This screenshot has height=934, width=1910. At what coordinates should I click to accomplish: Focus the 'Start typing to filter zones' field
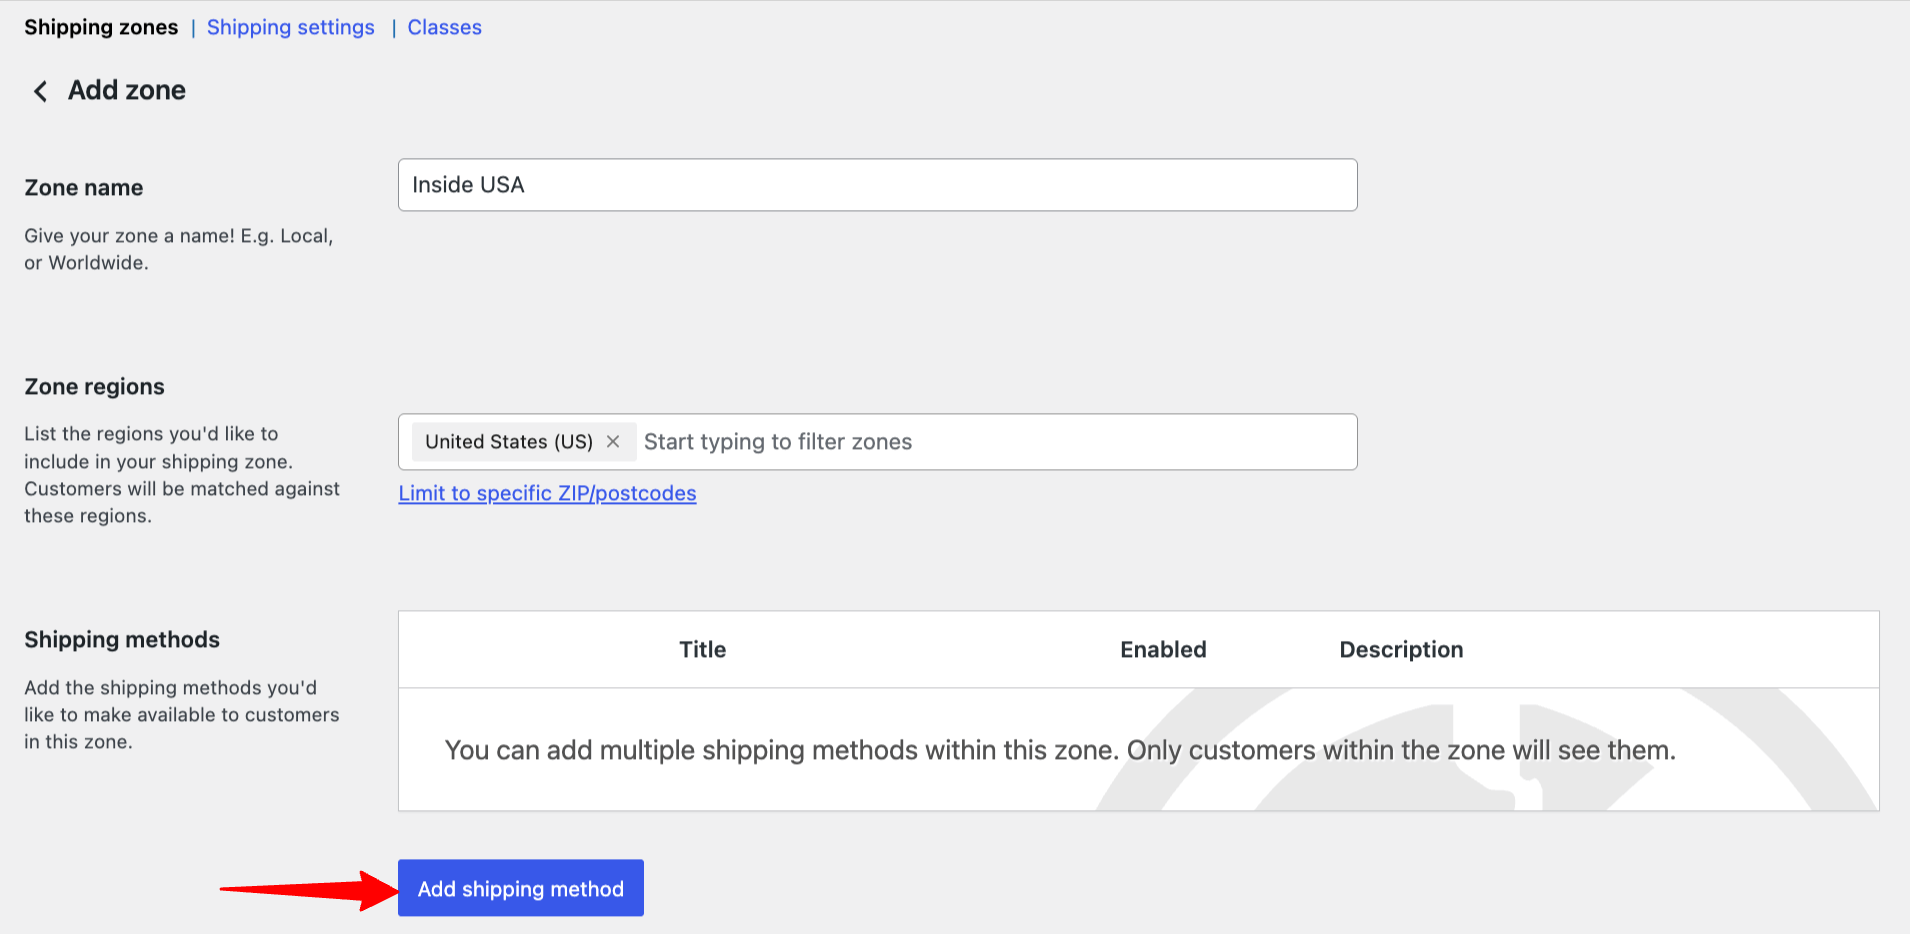pyautogui.click(x=990, y=442)
